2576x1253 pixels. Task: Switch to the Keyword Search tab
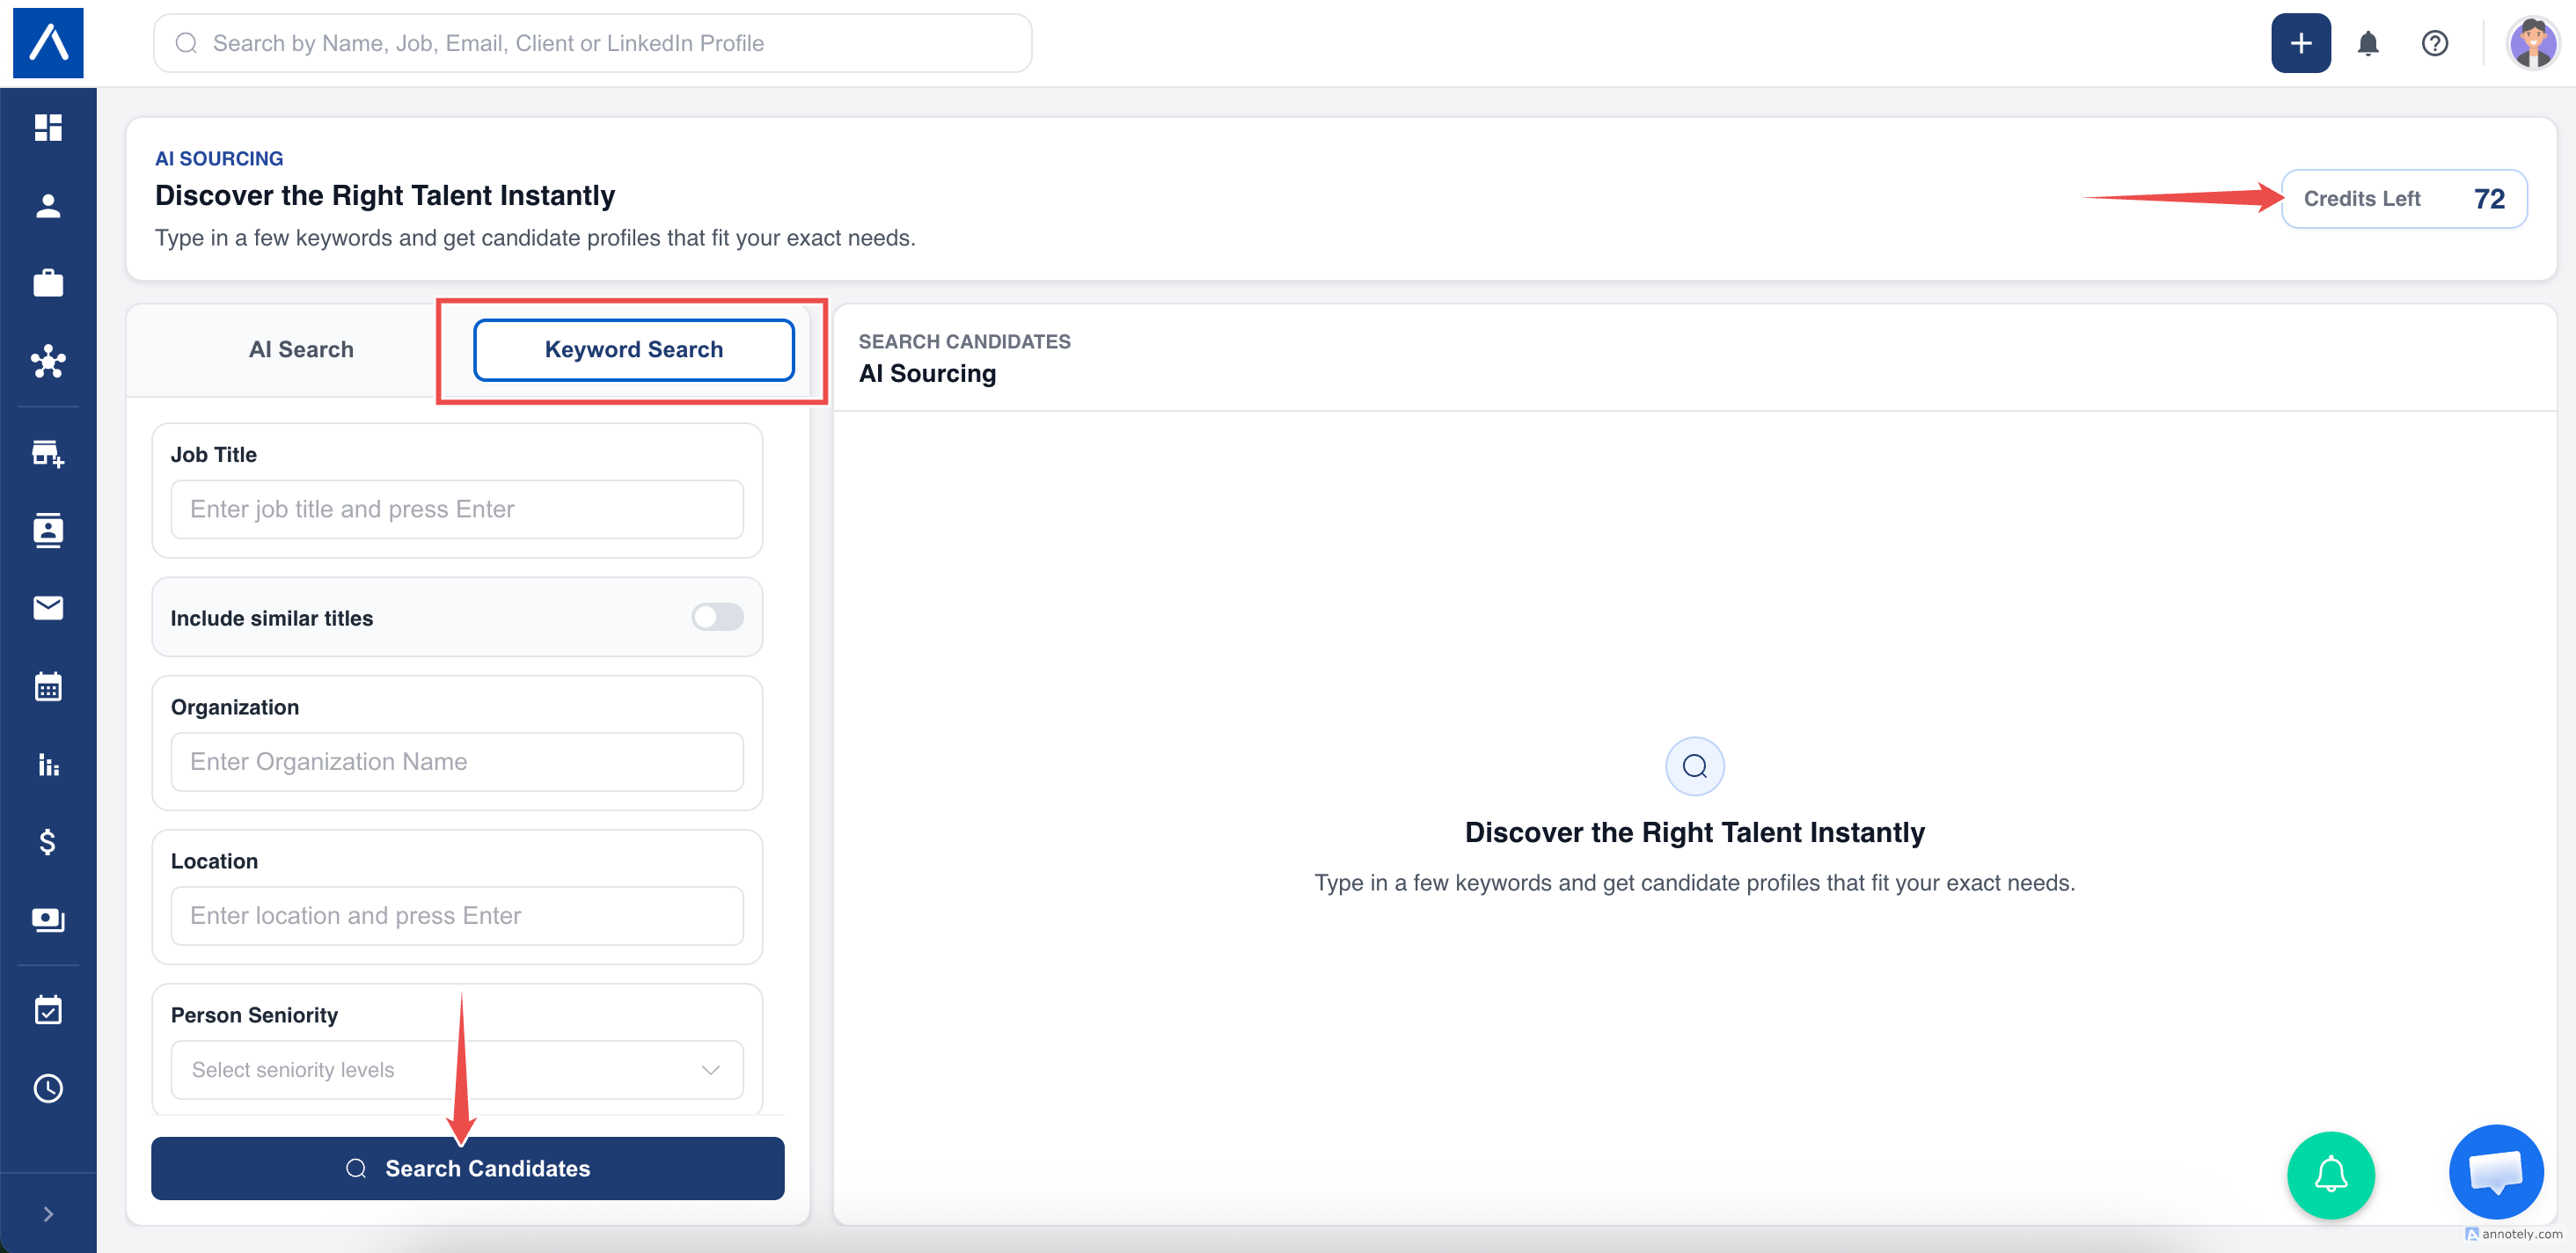(x=634, y=350)
